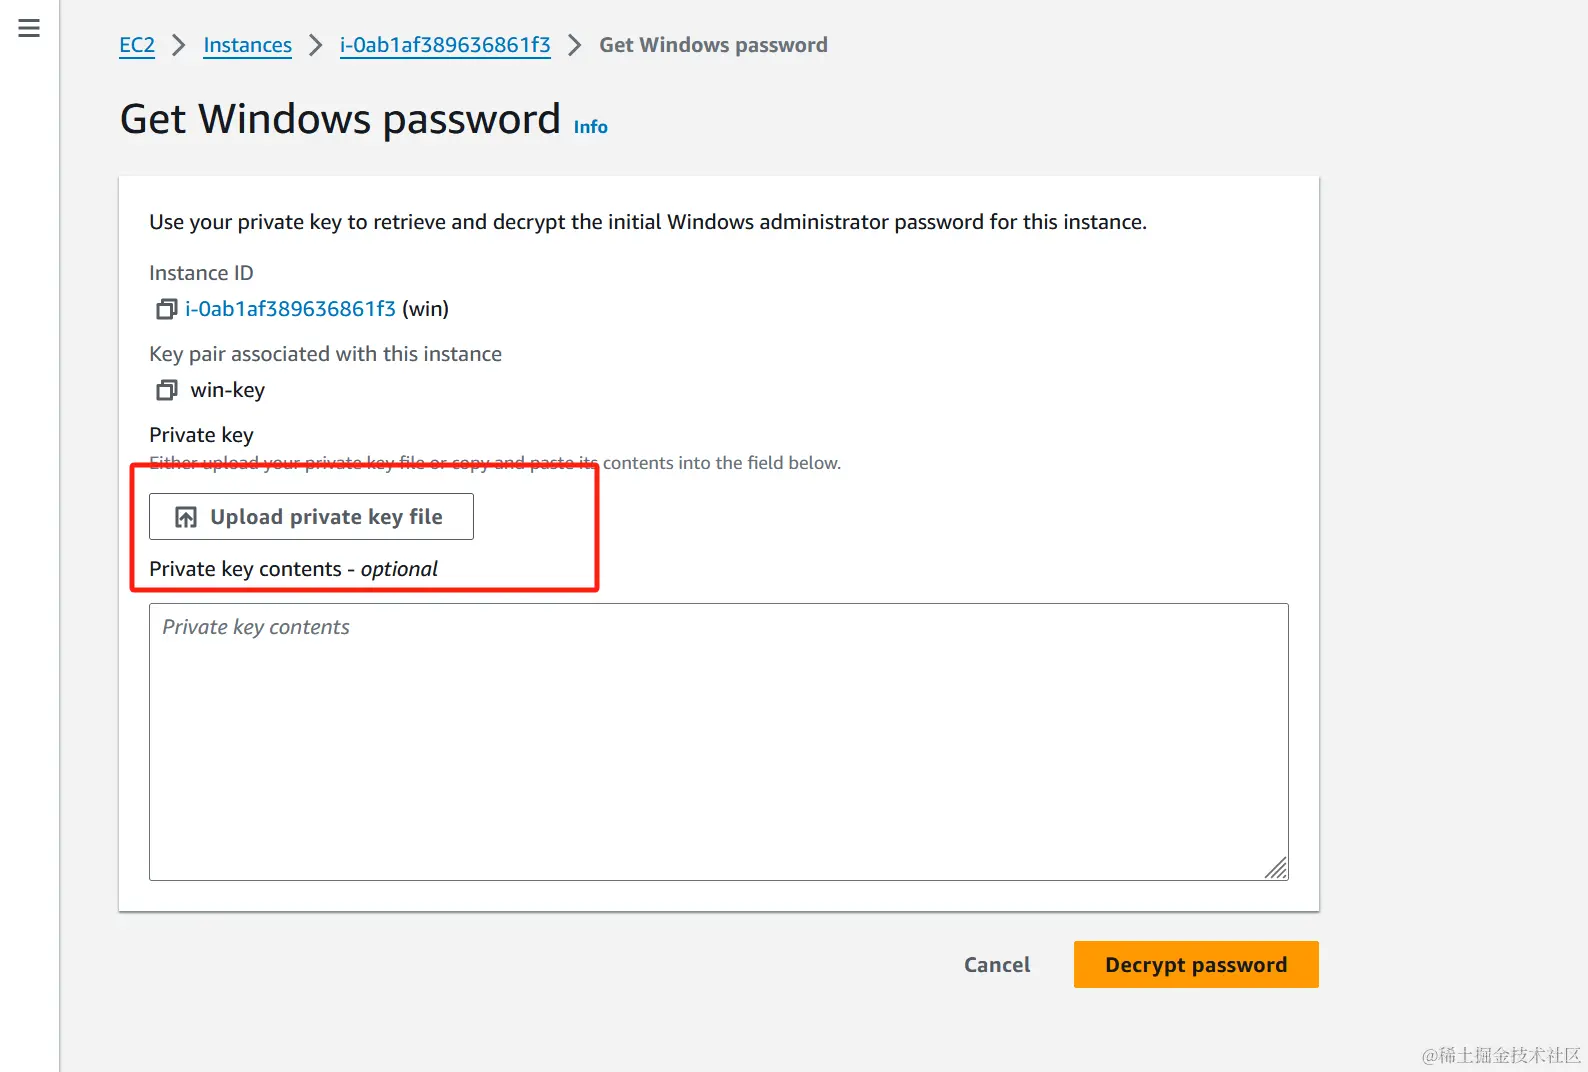Open the Info link beside the page title
Screen dimensions: 1588x1072
pos(590,127)
